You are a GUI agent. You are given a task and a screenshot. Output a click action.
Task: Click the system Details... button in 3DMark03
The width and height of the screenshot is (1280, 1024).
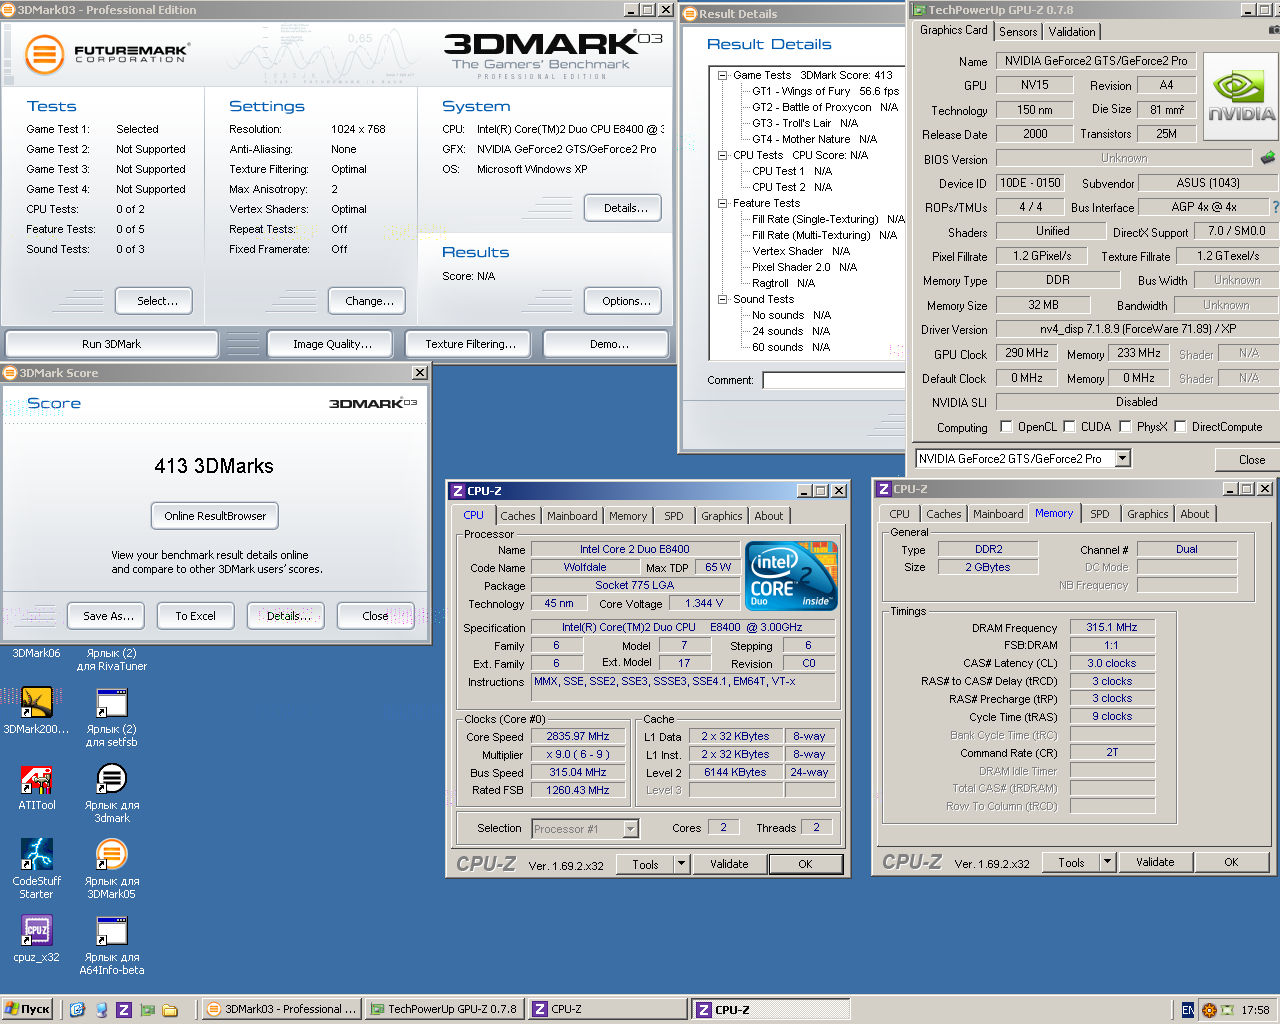click(x=625, y=208)
